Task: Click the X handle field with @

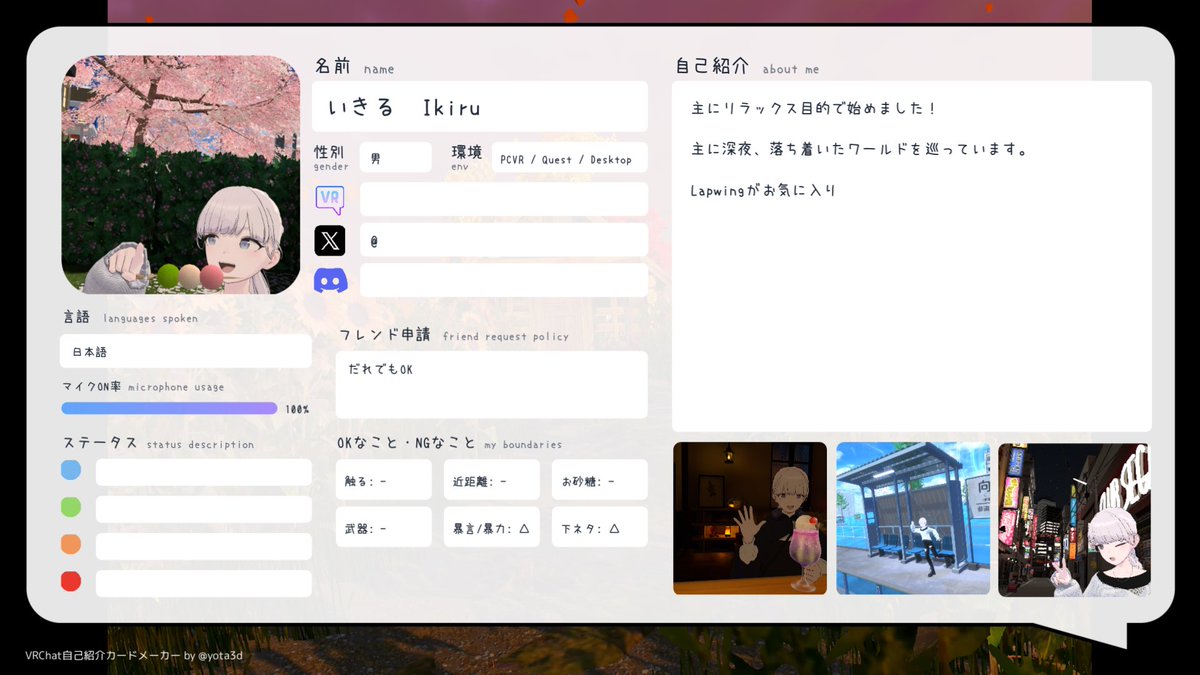Action: [504, 240]
